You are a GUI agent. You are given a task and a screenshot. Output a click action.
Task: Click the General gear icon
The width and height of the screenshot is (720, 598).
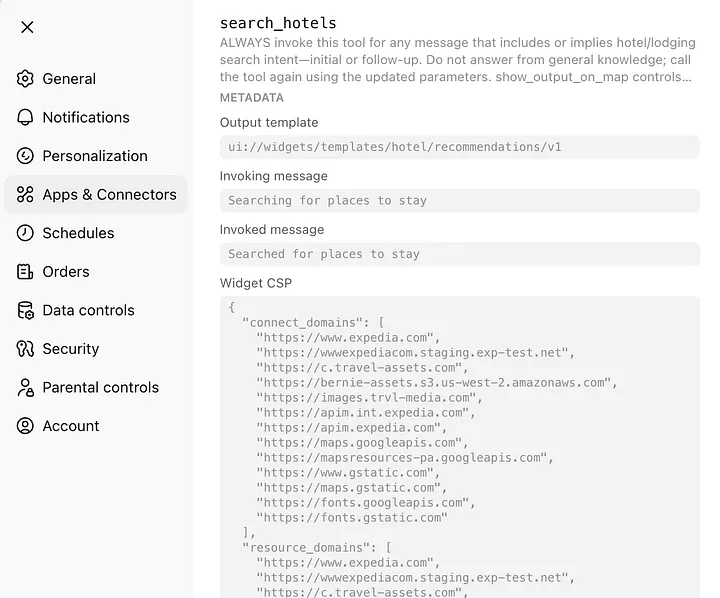click(x=25, y=79)
